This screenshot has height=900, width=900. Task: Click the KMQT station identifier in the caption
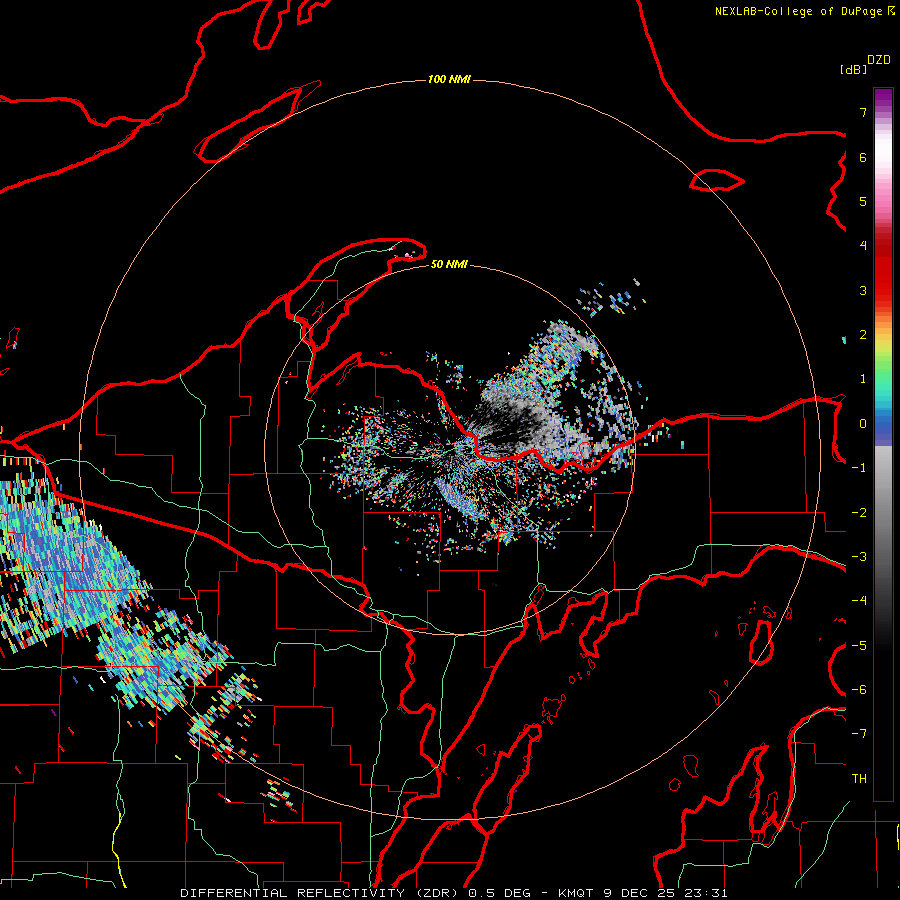point(577,893)
